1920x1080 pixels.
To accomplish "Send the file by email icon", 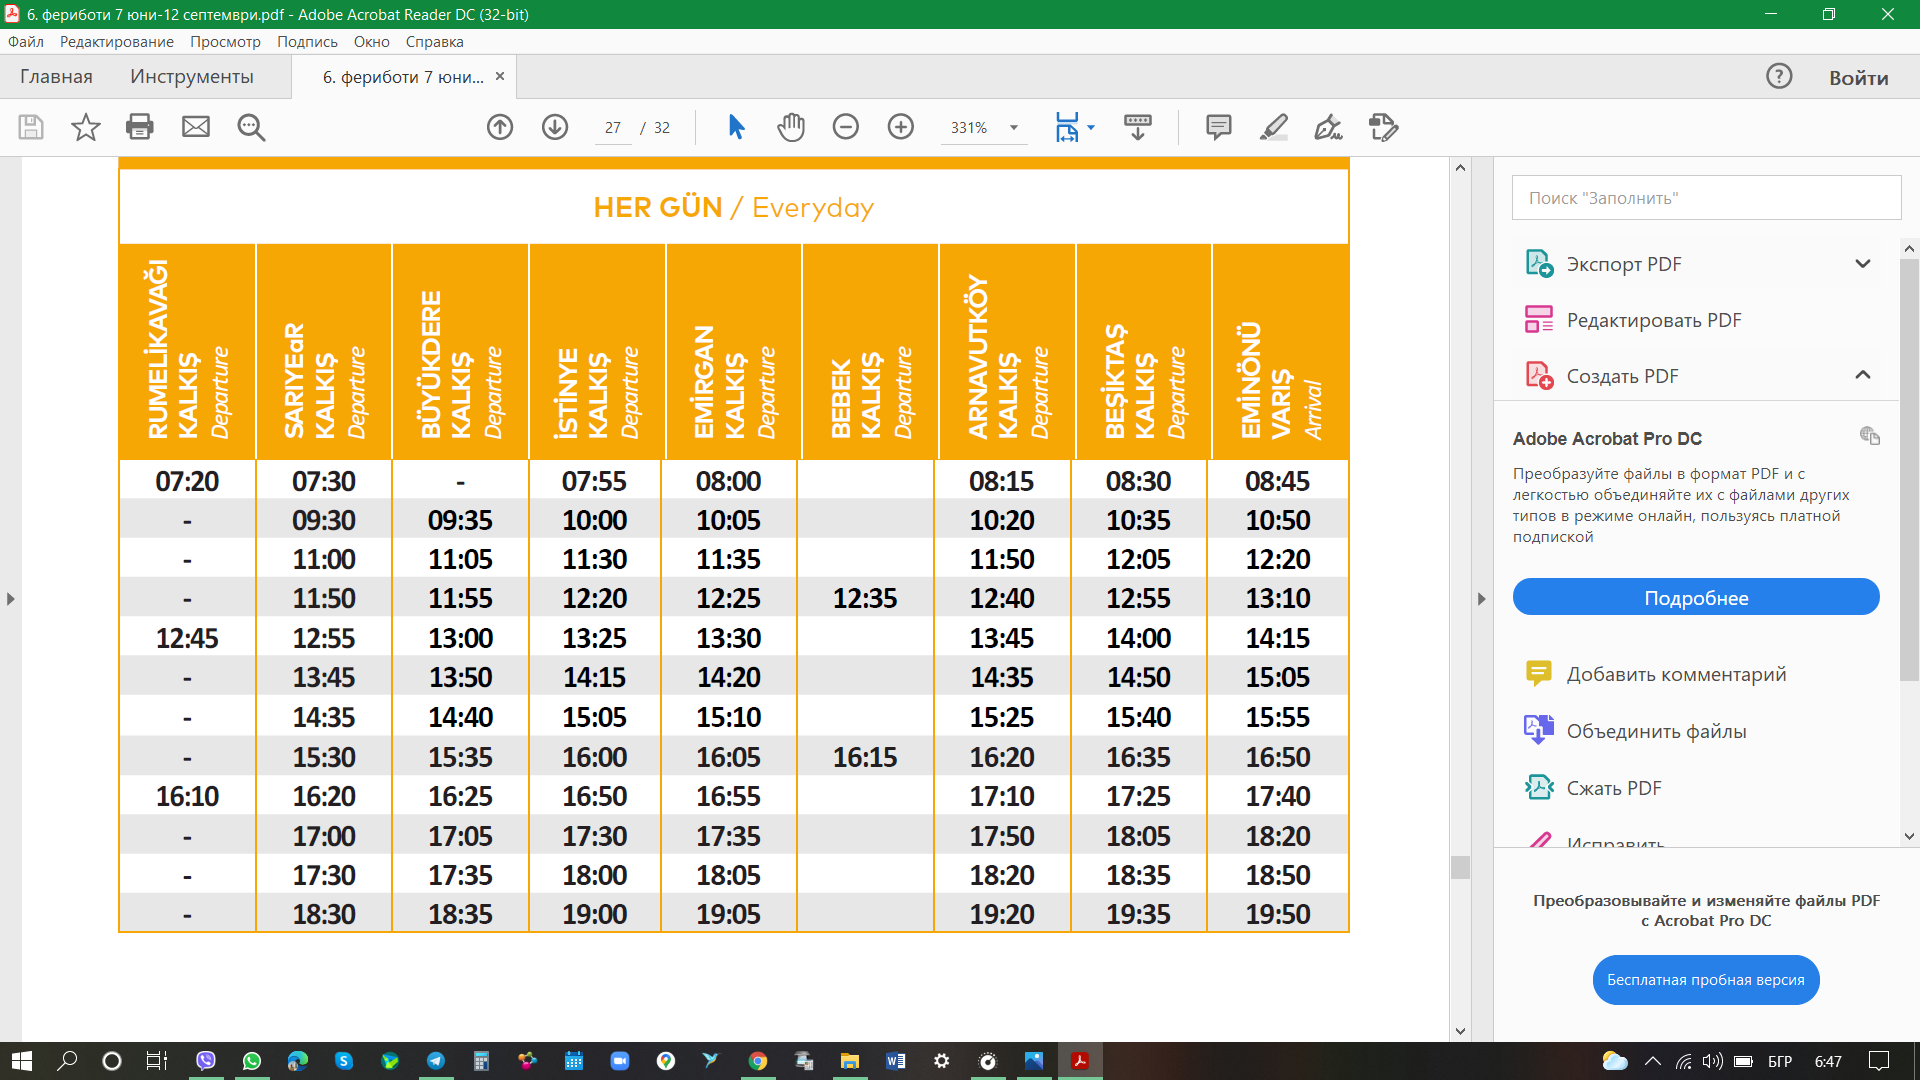I will 196,127.
